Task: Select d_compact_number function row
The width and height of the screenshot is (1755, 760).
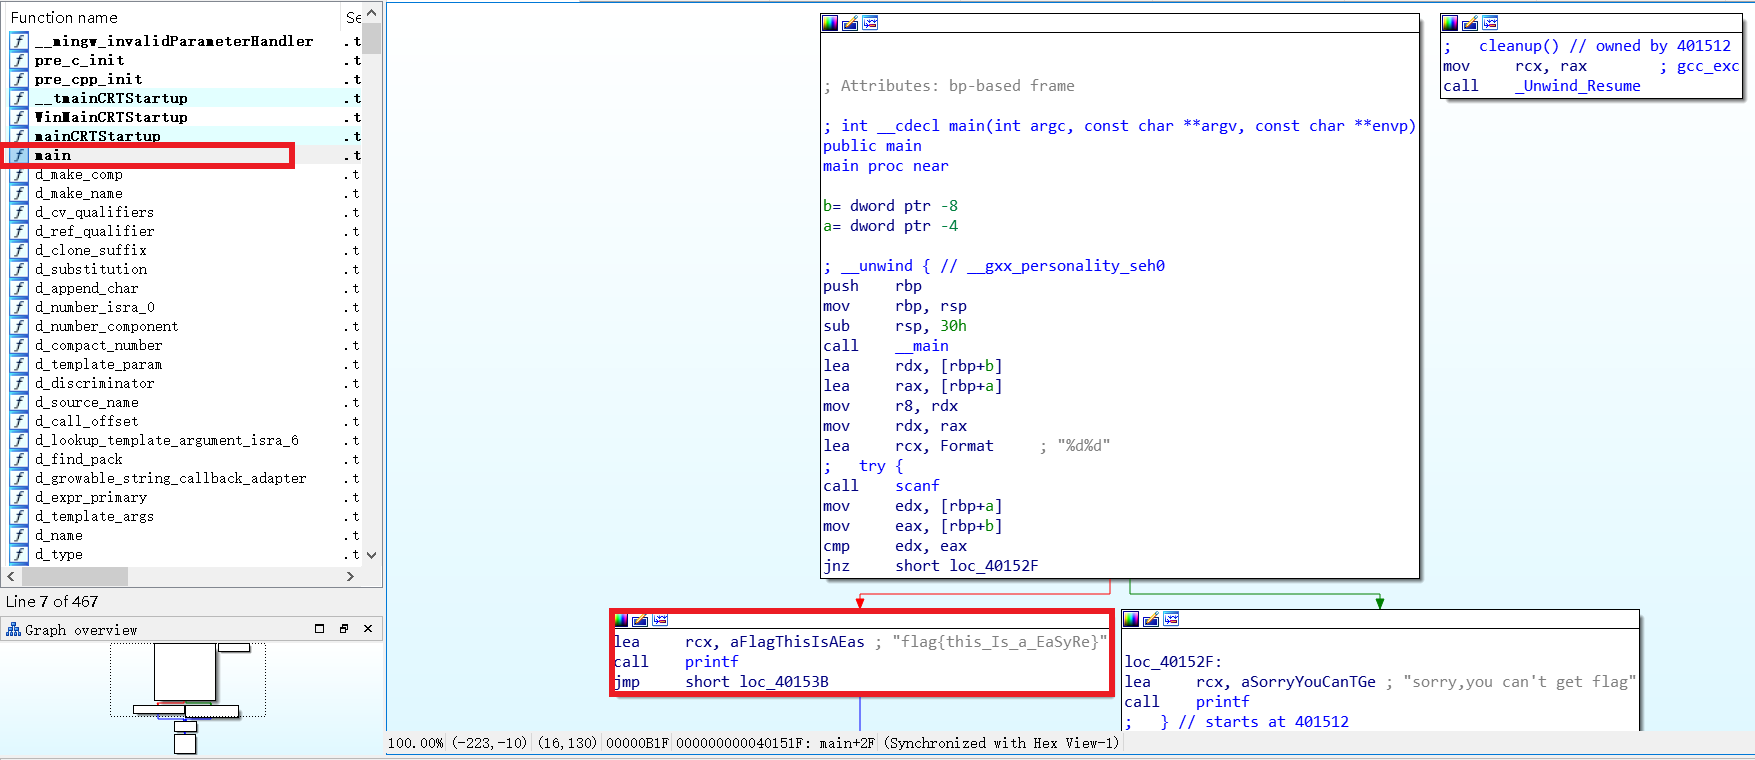Action: [x=185, y=345]
